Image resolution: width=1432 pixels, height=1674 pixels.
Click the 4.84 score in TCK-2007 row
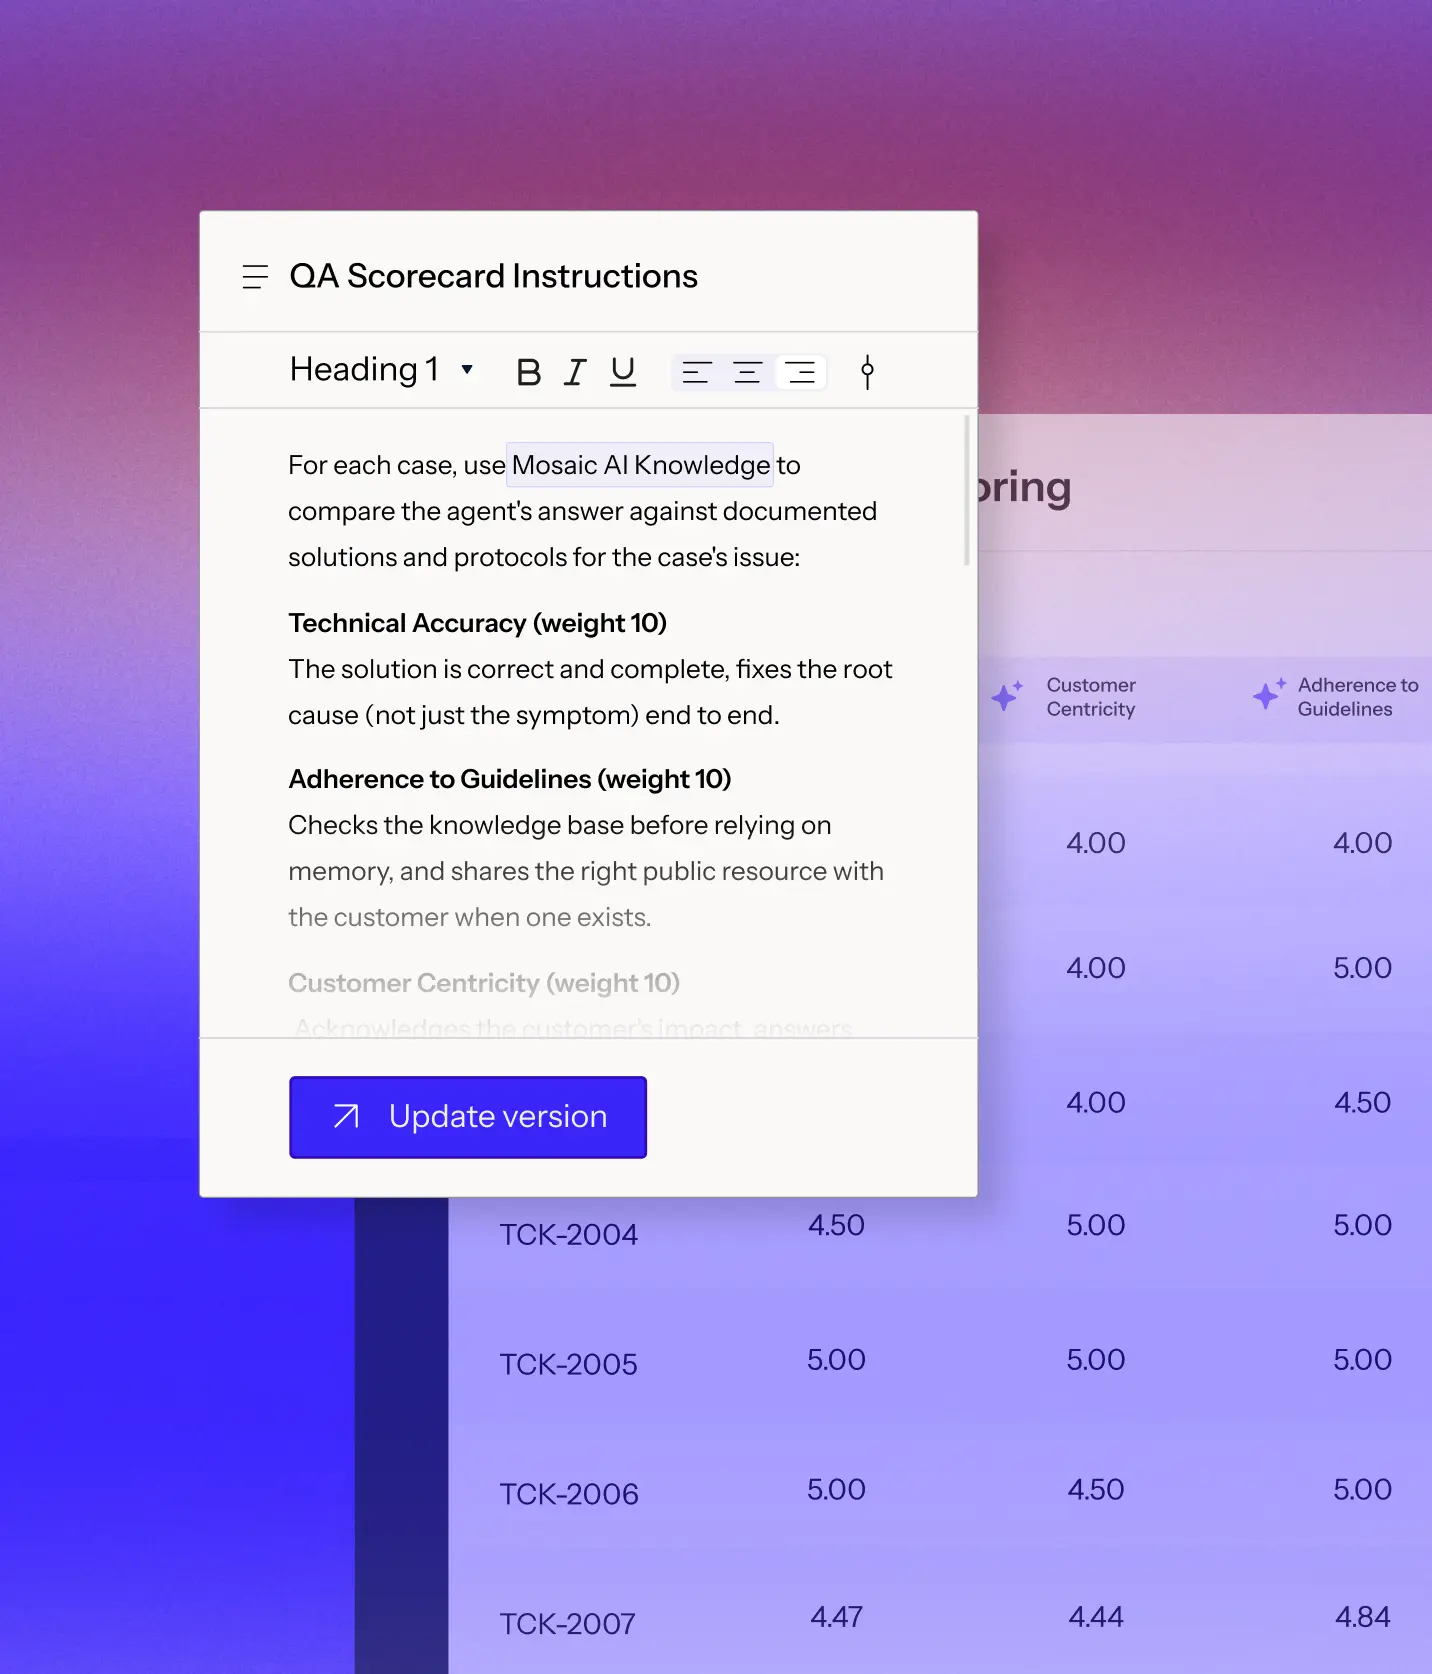point(1362,1617)
